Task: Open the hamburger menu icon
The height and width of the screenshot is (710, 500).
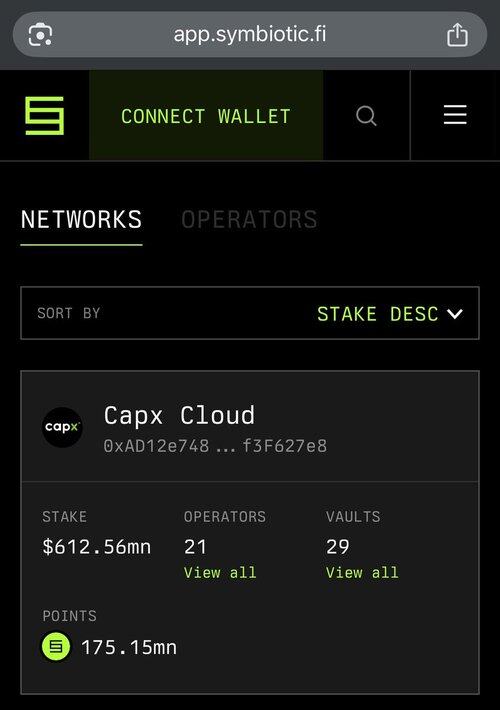Action: tap(455, 115)
